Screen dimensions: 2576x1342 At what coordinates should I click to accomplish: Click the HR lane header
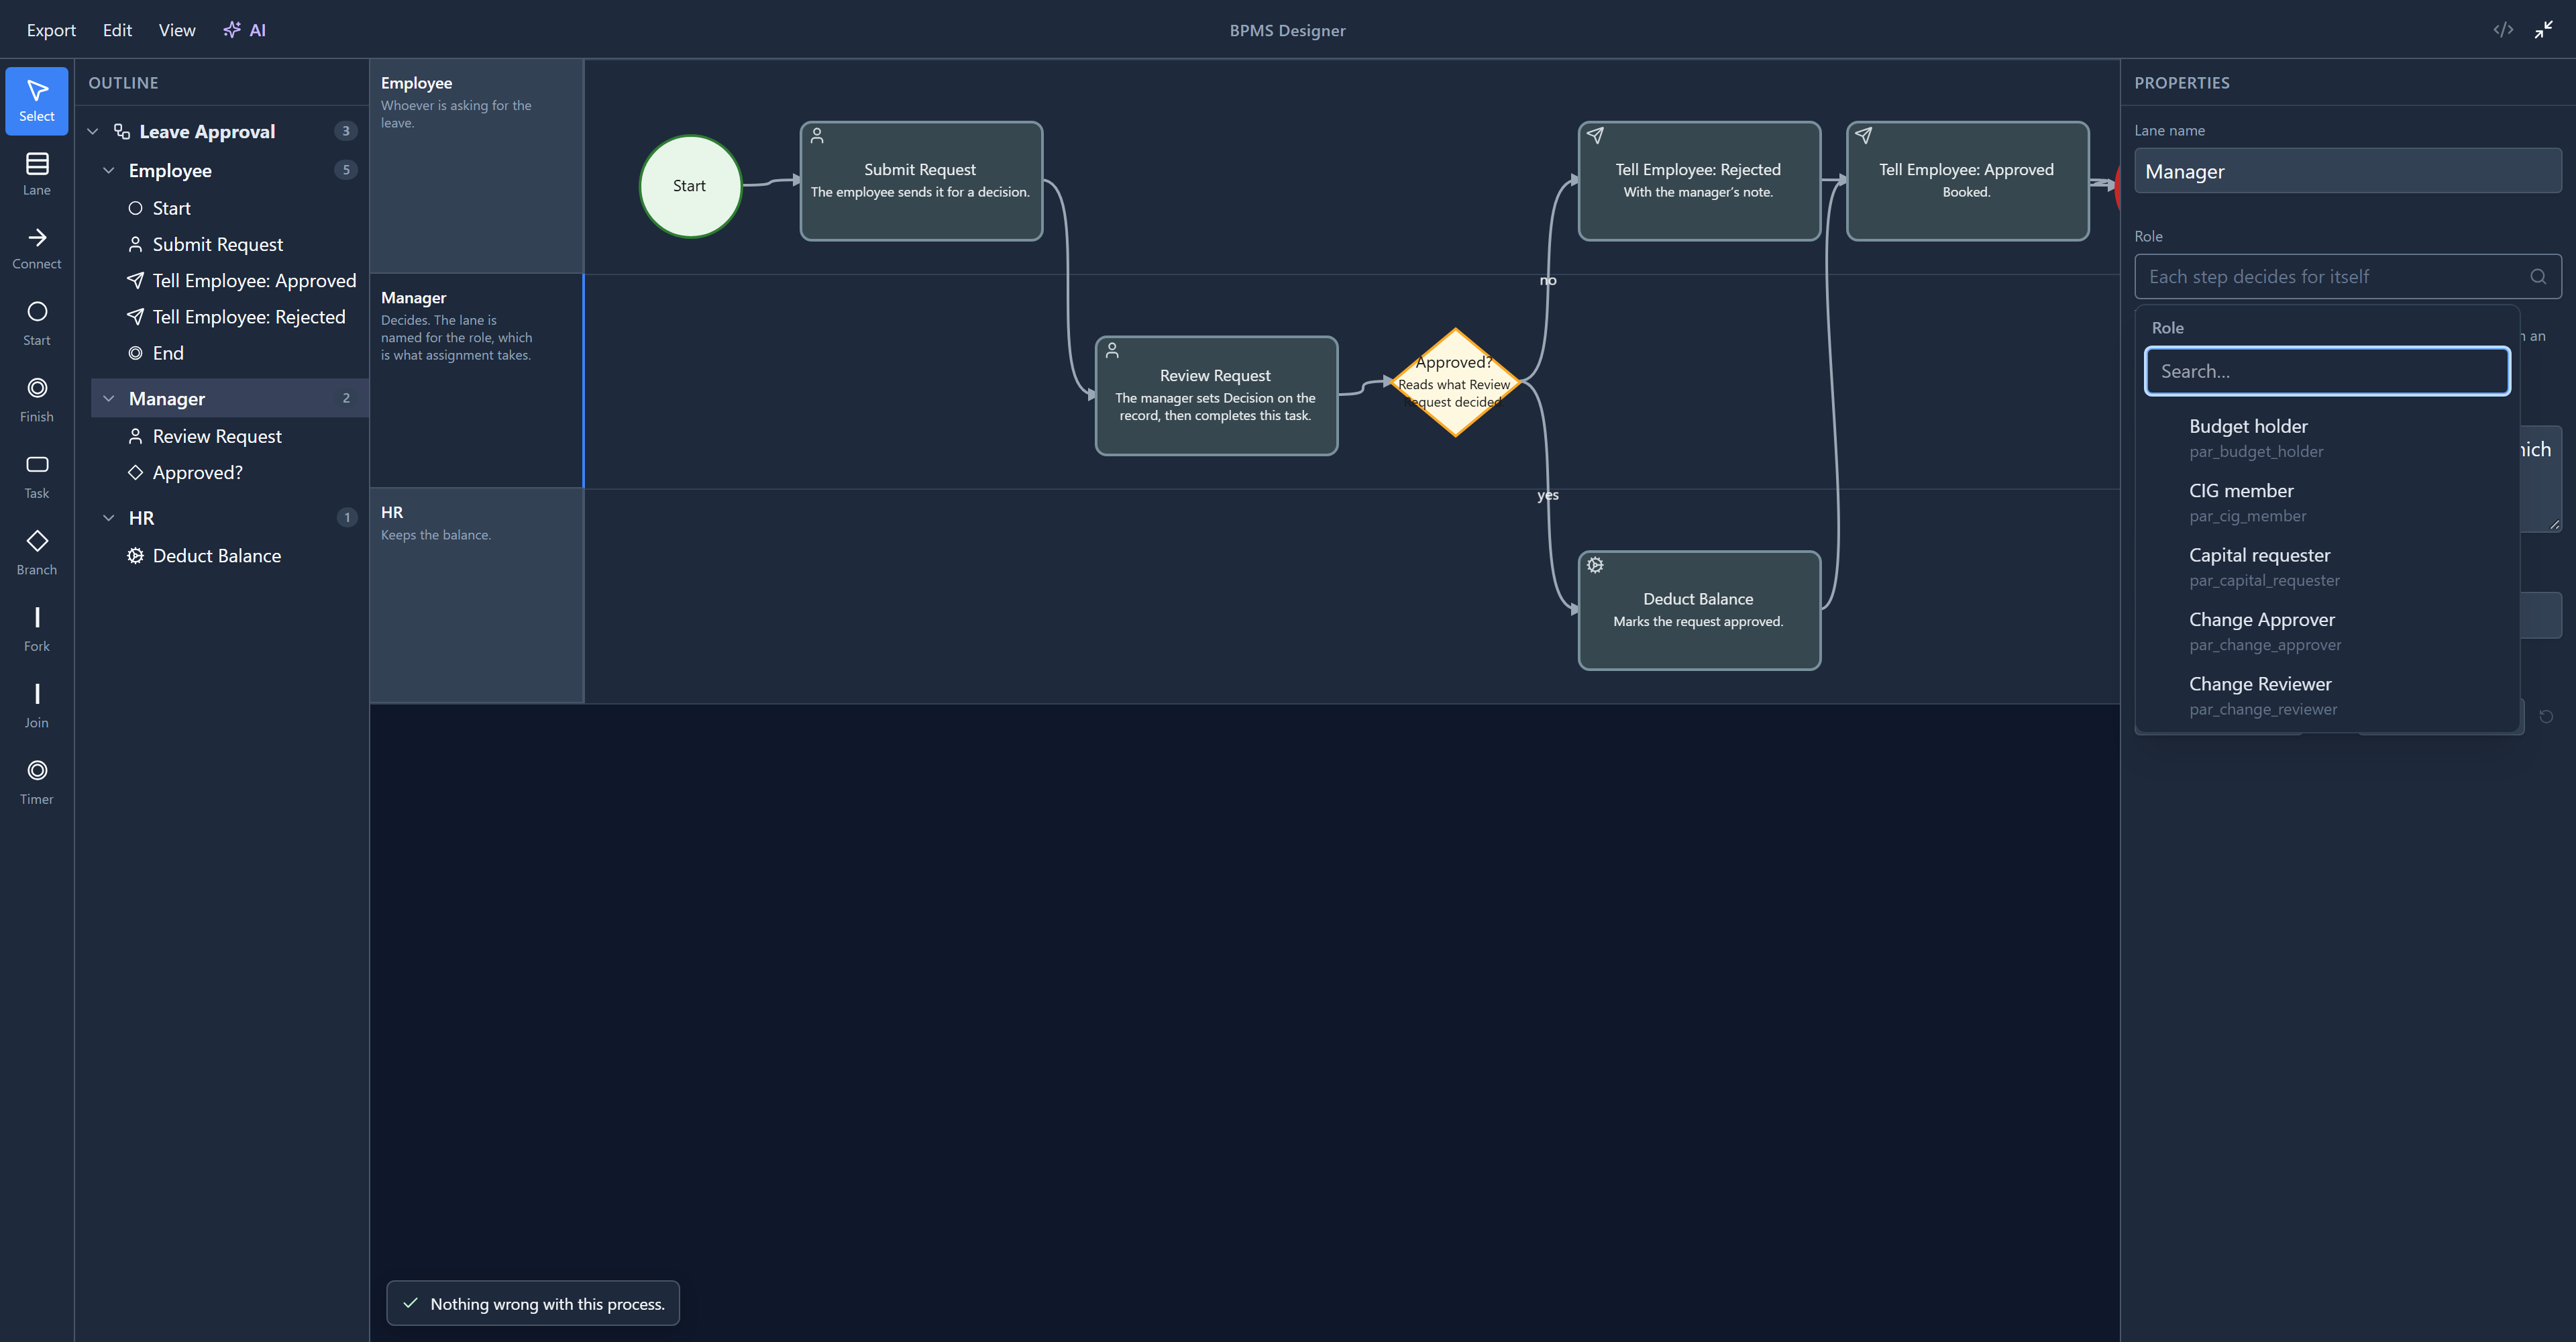click(476, 596)
